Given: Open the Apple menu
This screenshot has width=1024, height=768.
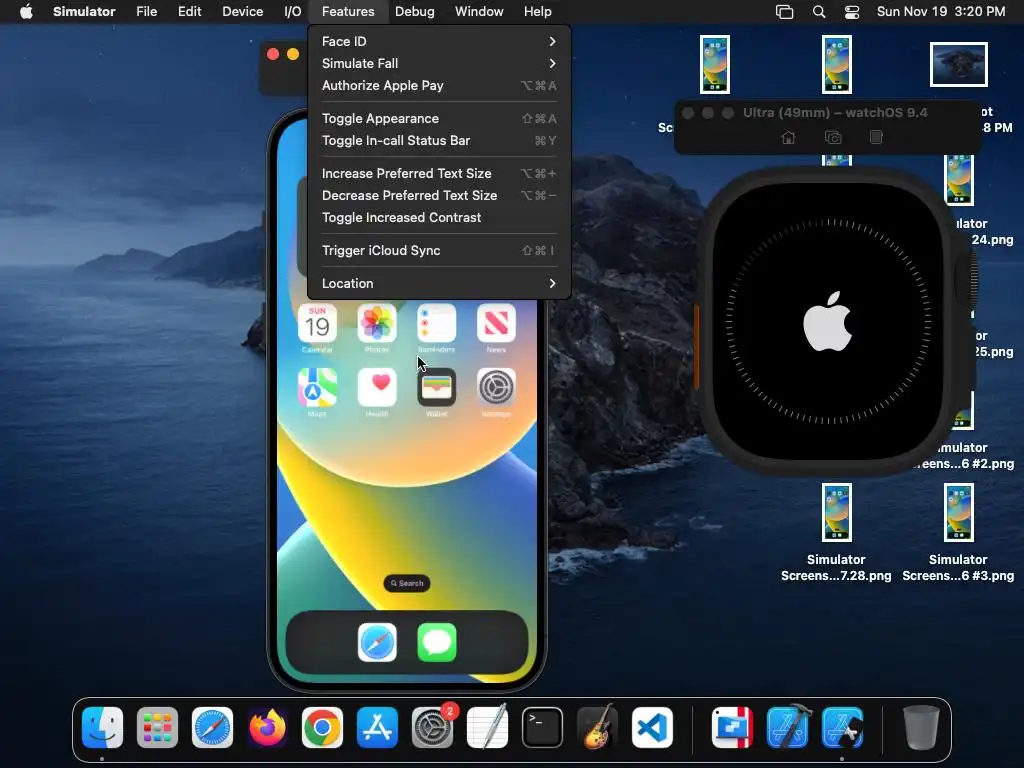Looking at the screenshot, I should [26, 11].
